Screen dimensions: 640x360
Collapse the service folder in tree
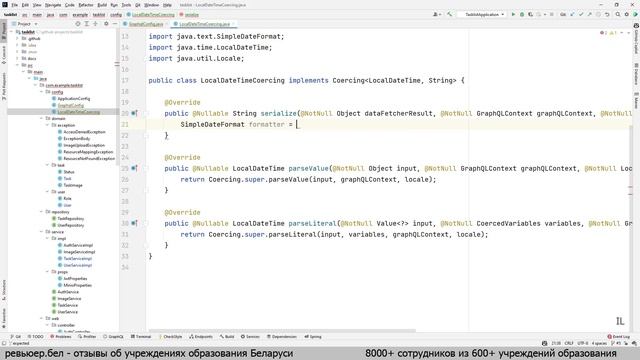point(42,232)
